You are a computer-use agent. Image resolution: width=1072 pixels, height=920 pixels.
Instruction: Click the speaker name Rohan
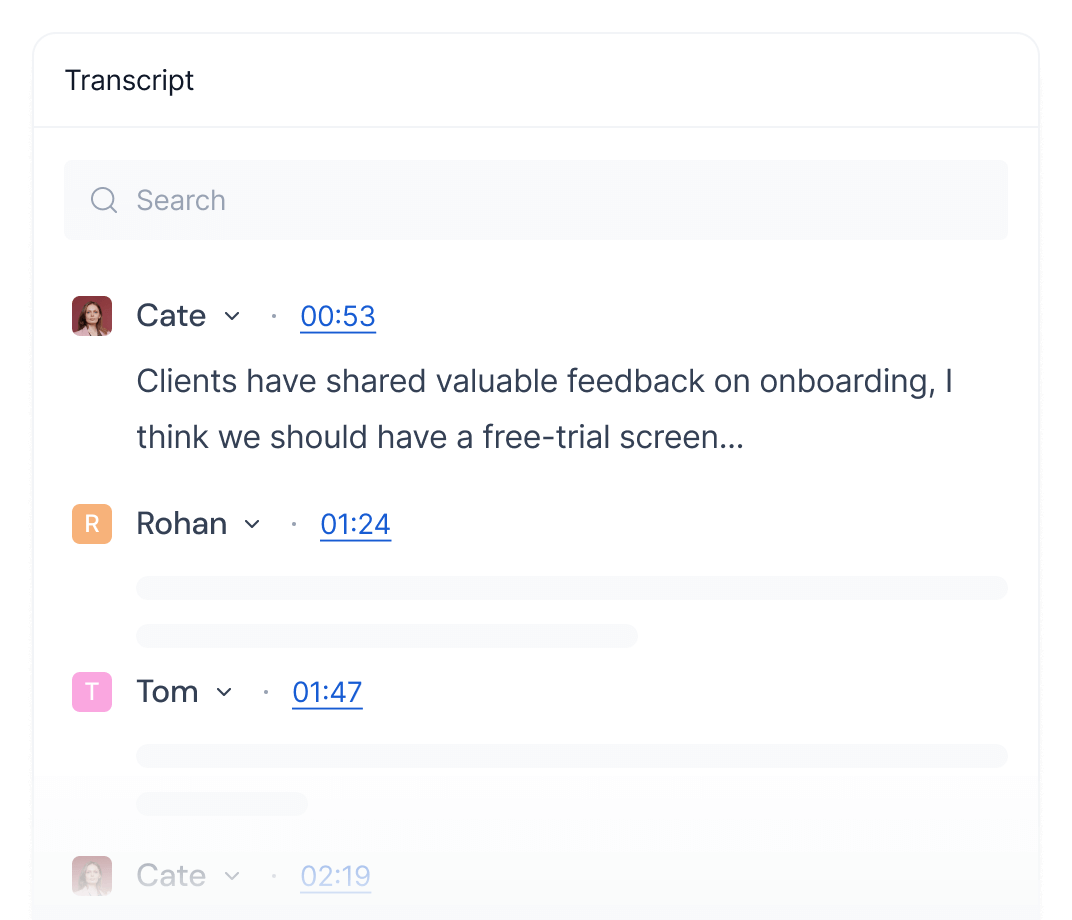(181, 524)
